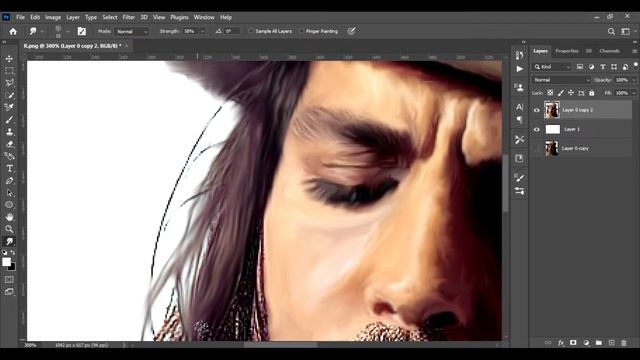Select the Brush tool in left toolbar
The image size is (640, 360).
click(x=9, y=120)
